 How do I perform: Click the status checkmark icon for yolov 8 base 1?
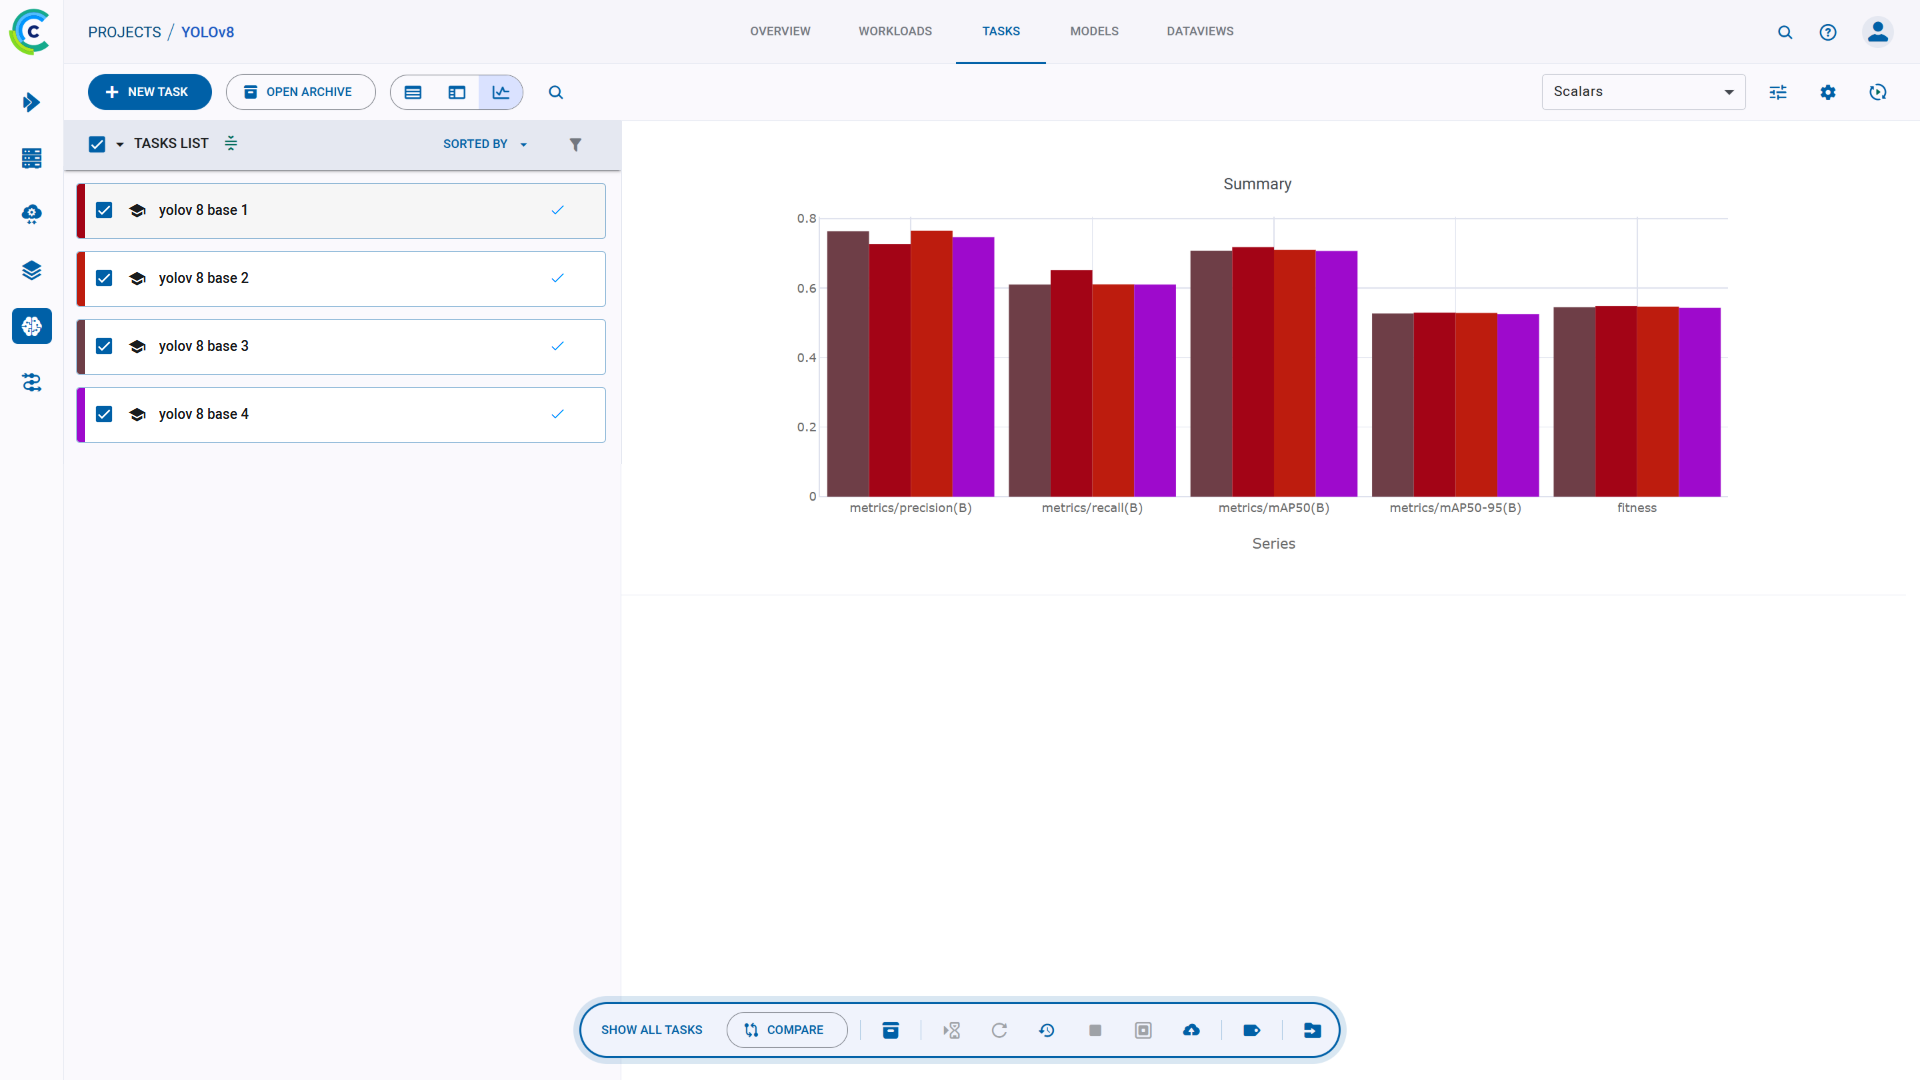click(557, 210)
